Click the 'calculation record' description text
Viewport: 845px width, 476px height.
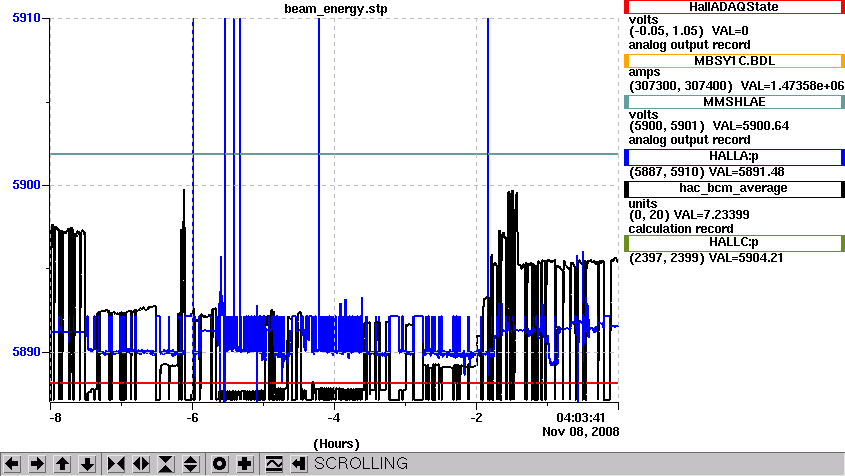(681, 229)
